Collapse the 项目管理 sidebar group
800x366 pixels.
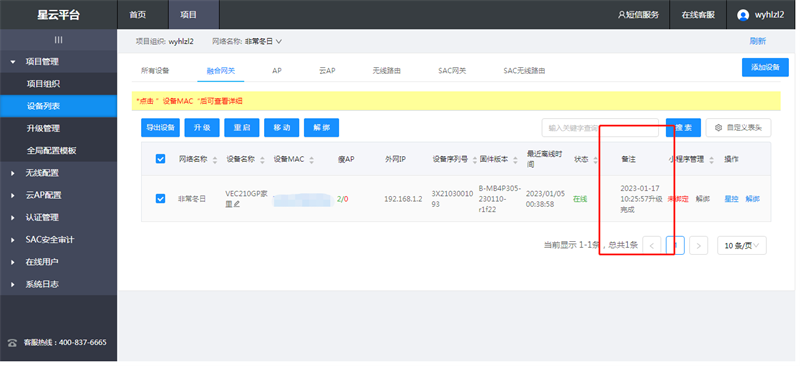pos(59,62)
